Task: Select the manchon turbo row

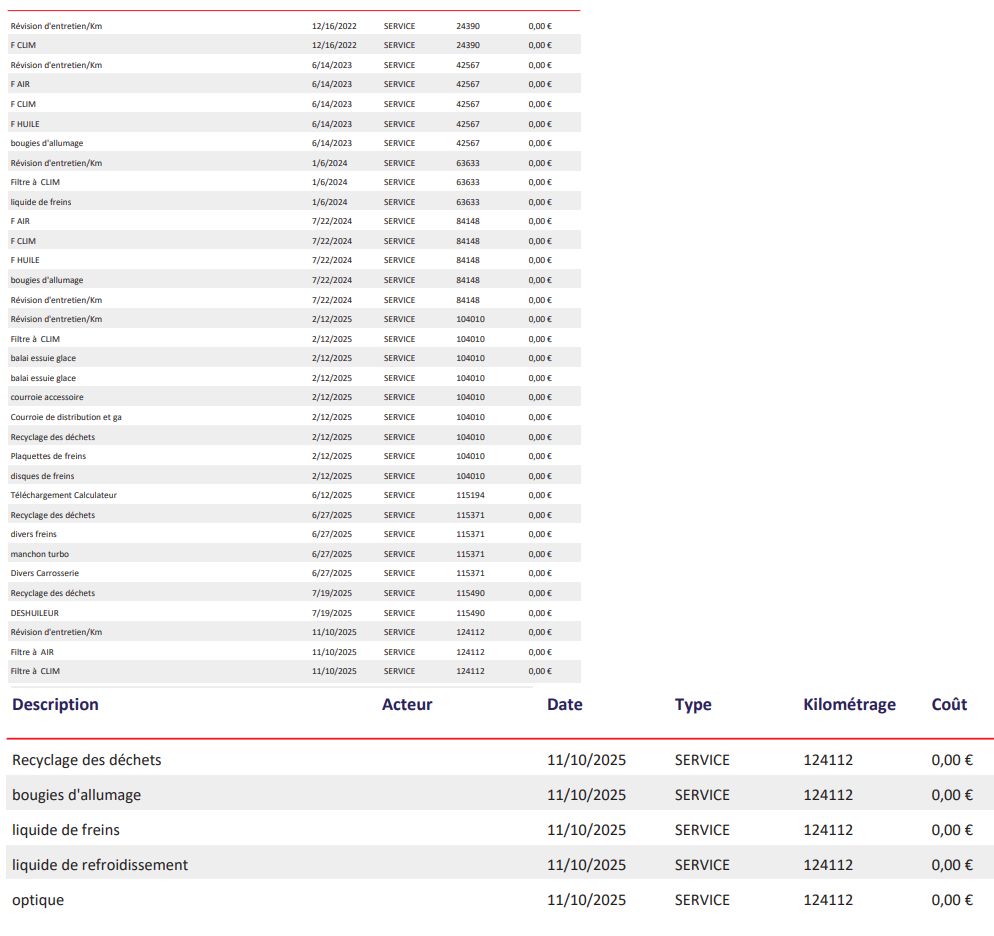Action: pyautogui.click(x=294, y=554)
